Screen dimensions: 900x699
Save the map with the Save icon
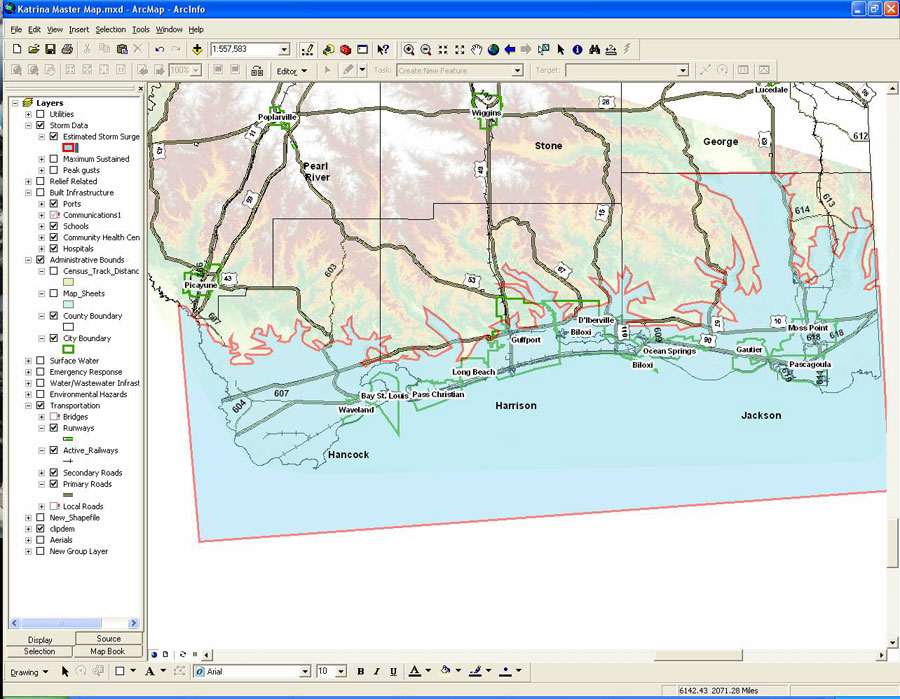51,49
